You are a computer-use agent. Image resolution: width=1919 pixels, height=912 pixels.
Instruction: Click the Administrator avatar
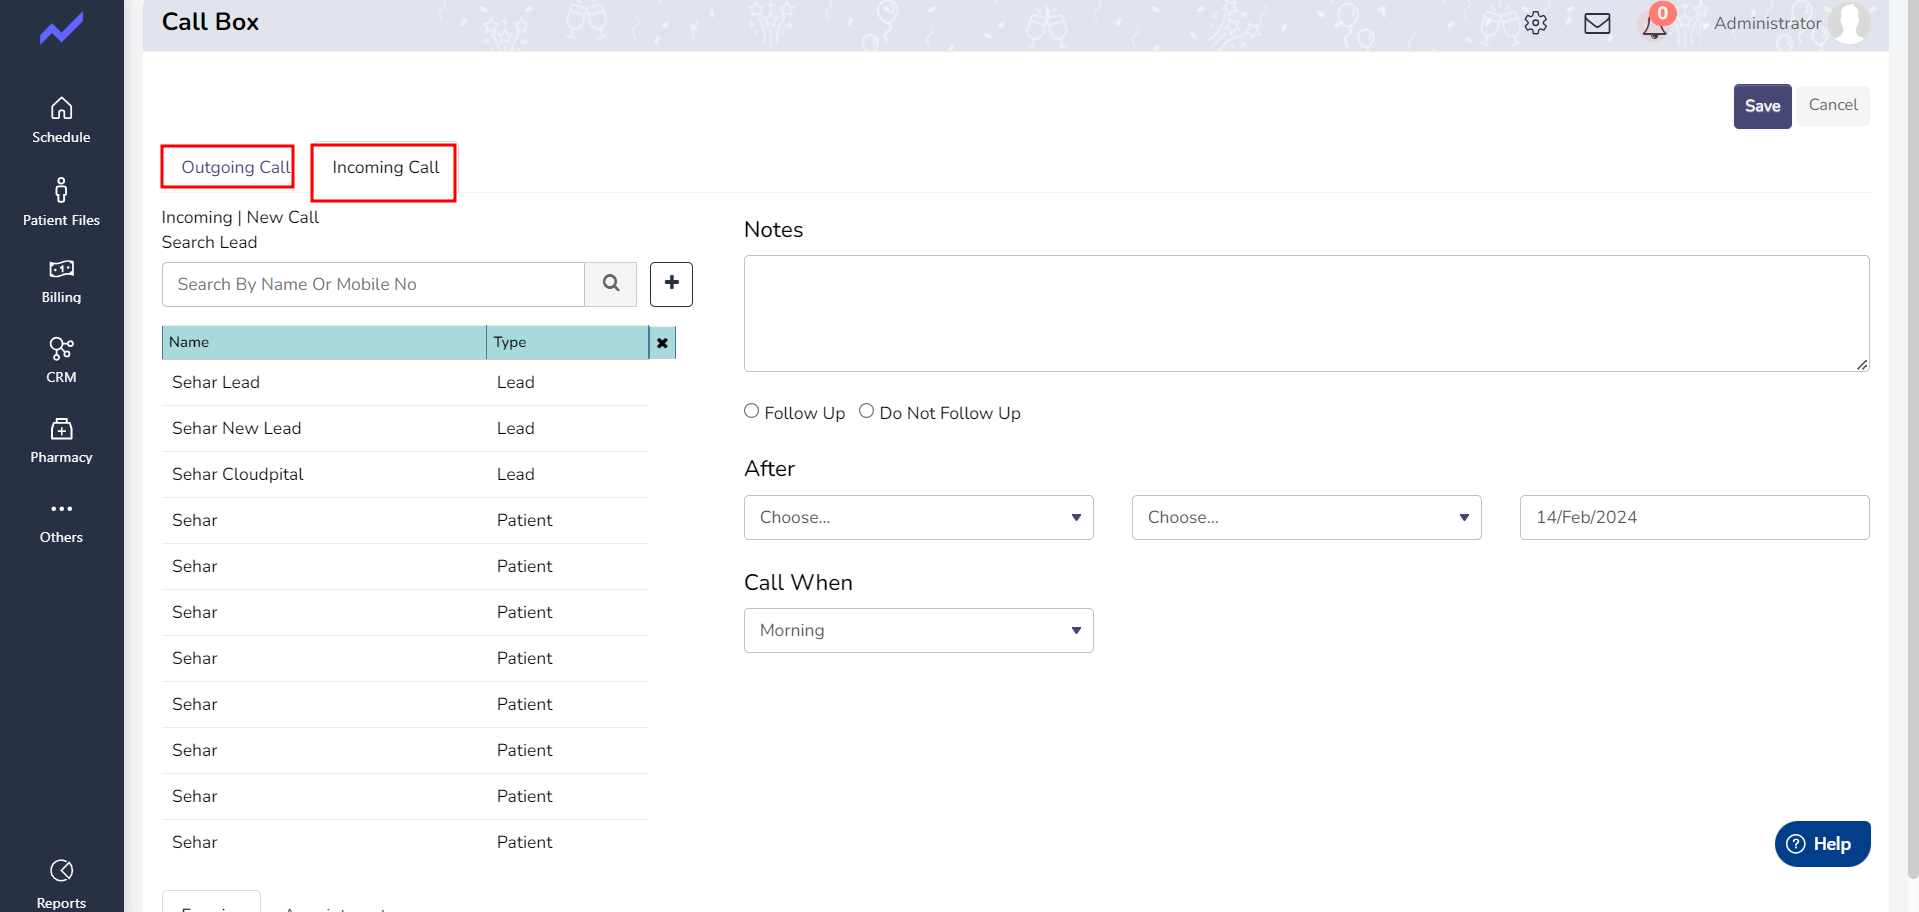[1850, 23]
